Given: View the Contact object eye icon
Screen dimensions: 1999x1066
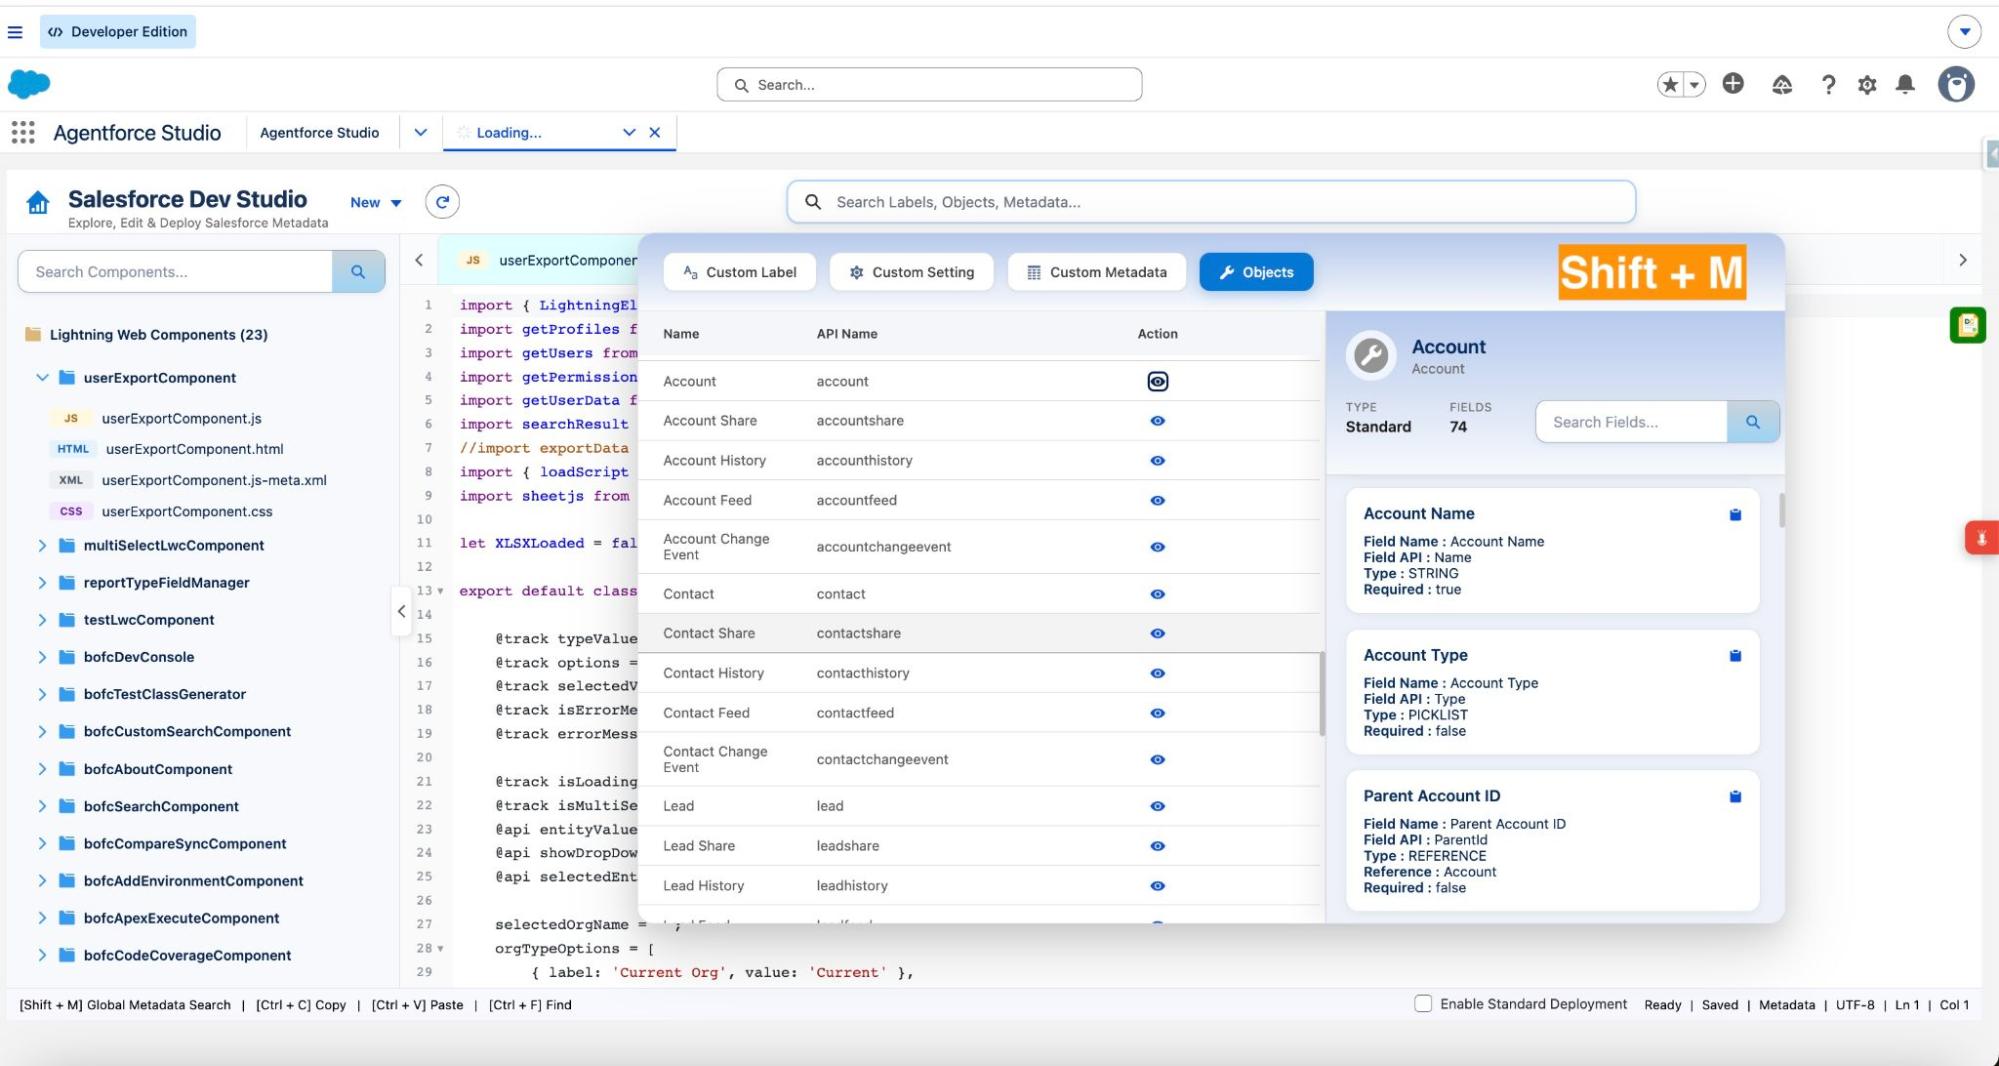Looking at the screenshot, I should (x=1157, y=594).
